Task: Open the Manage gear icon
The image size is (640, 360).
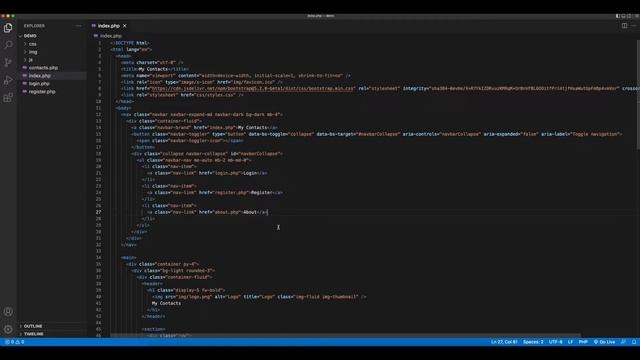Action: point(8,329)
